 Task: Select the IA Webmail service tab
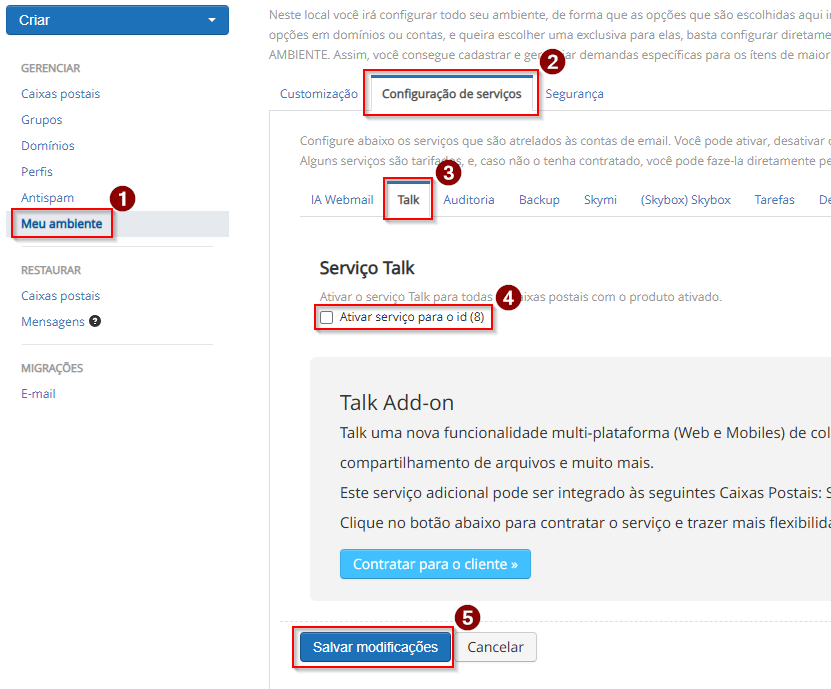(x=342, y=200)
